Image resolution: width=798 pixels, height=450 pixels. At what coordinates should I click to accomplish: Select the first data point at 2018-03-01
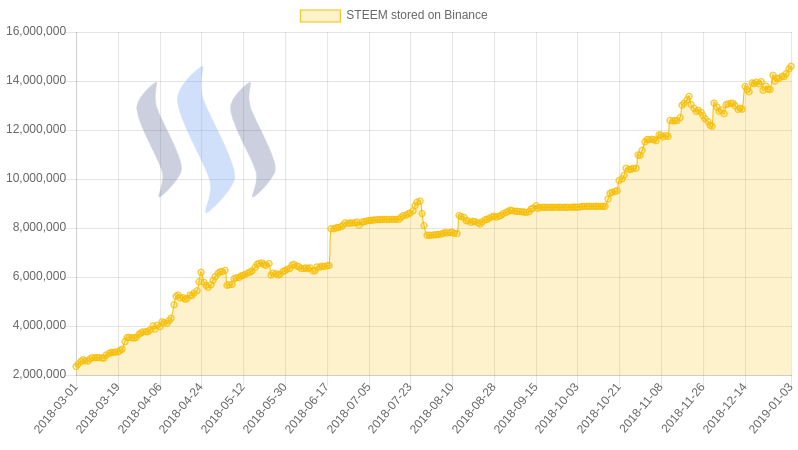(x=76, y=366)
